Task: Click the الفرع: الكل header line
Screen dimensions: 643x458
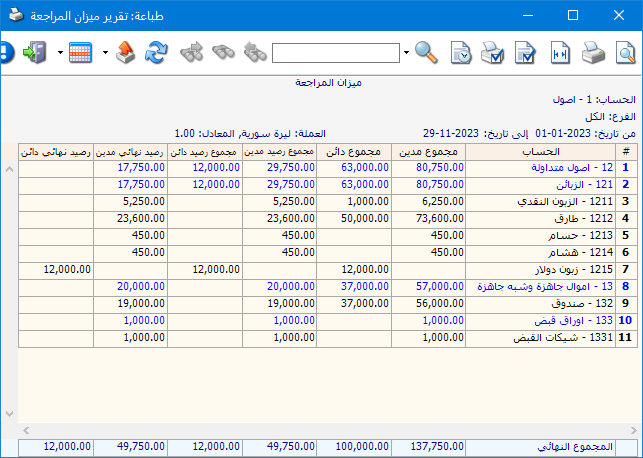Action: click(x=611, y=117)
